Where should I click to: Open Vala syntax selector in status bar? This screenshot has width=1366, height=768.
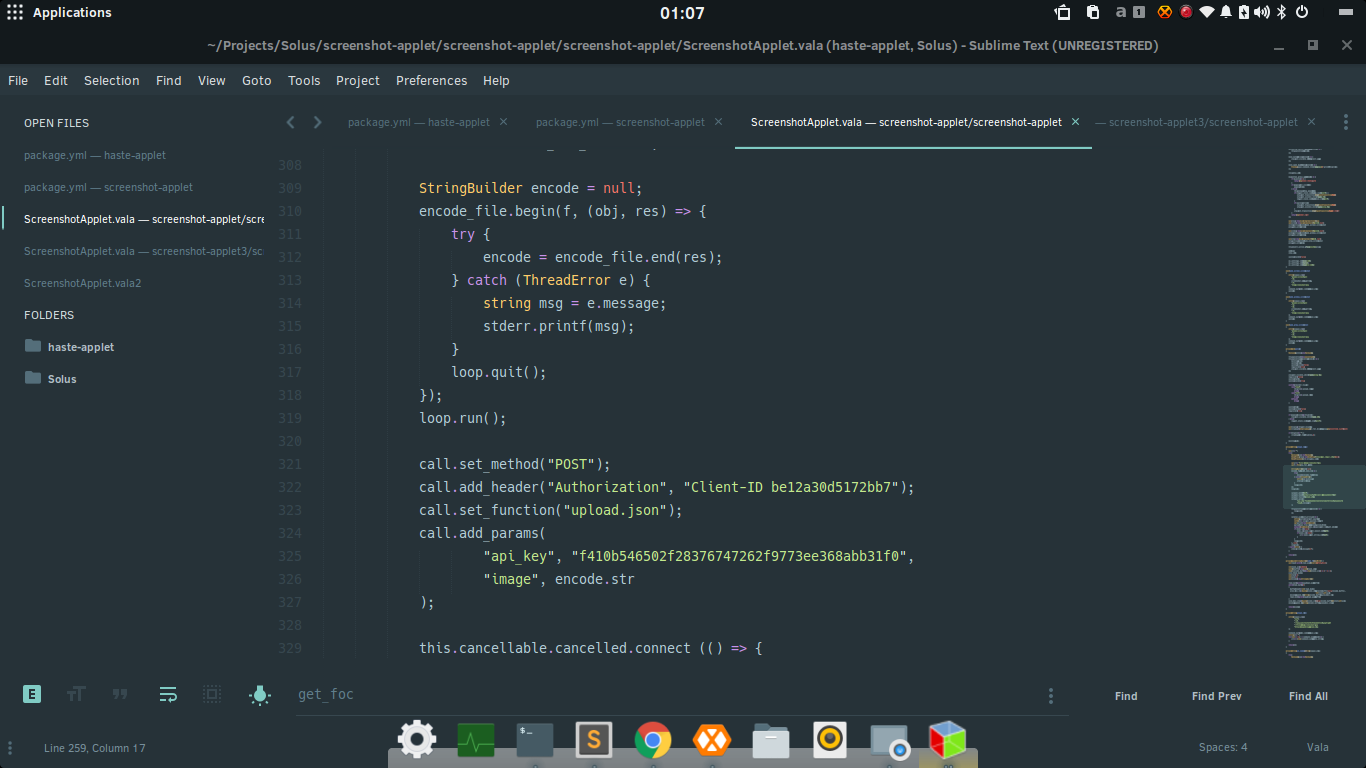(1317, 748)
